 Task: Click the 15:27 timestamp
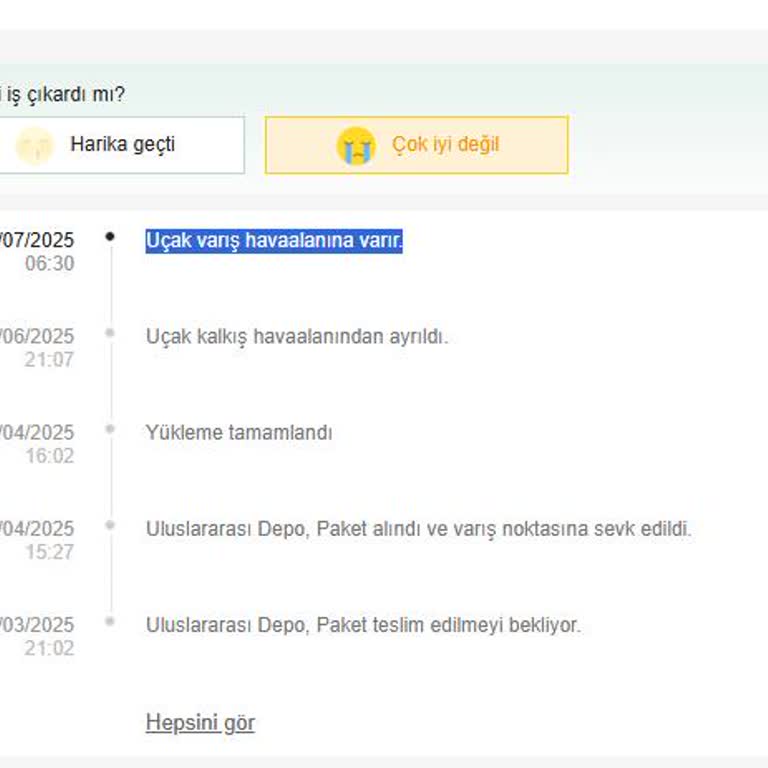tap(49, 552)
